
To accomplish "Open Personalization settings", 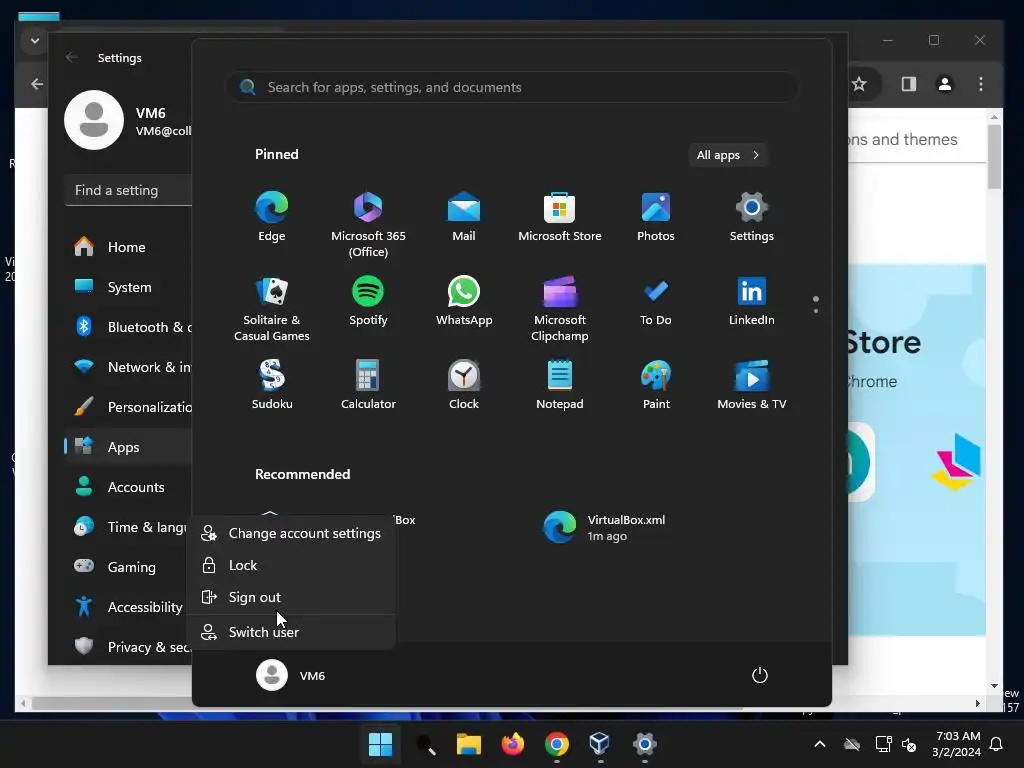I will (x=129, y=408).
